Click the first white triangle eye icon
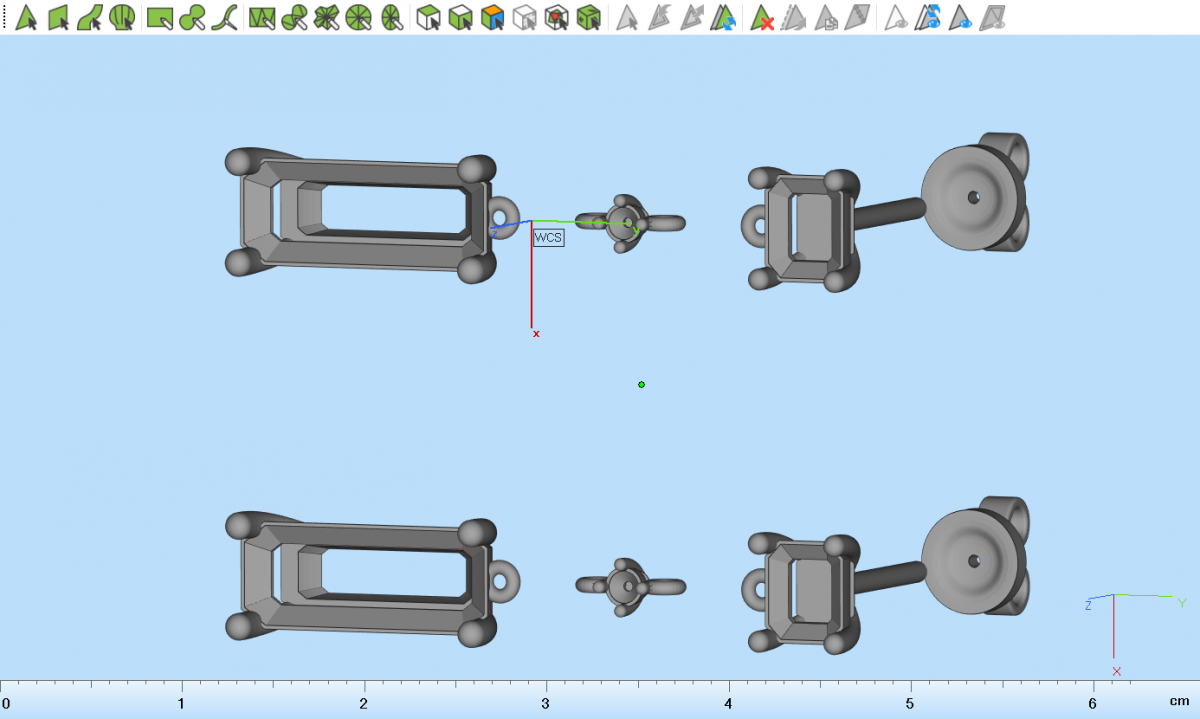 897,17
